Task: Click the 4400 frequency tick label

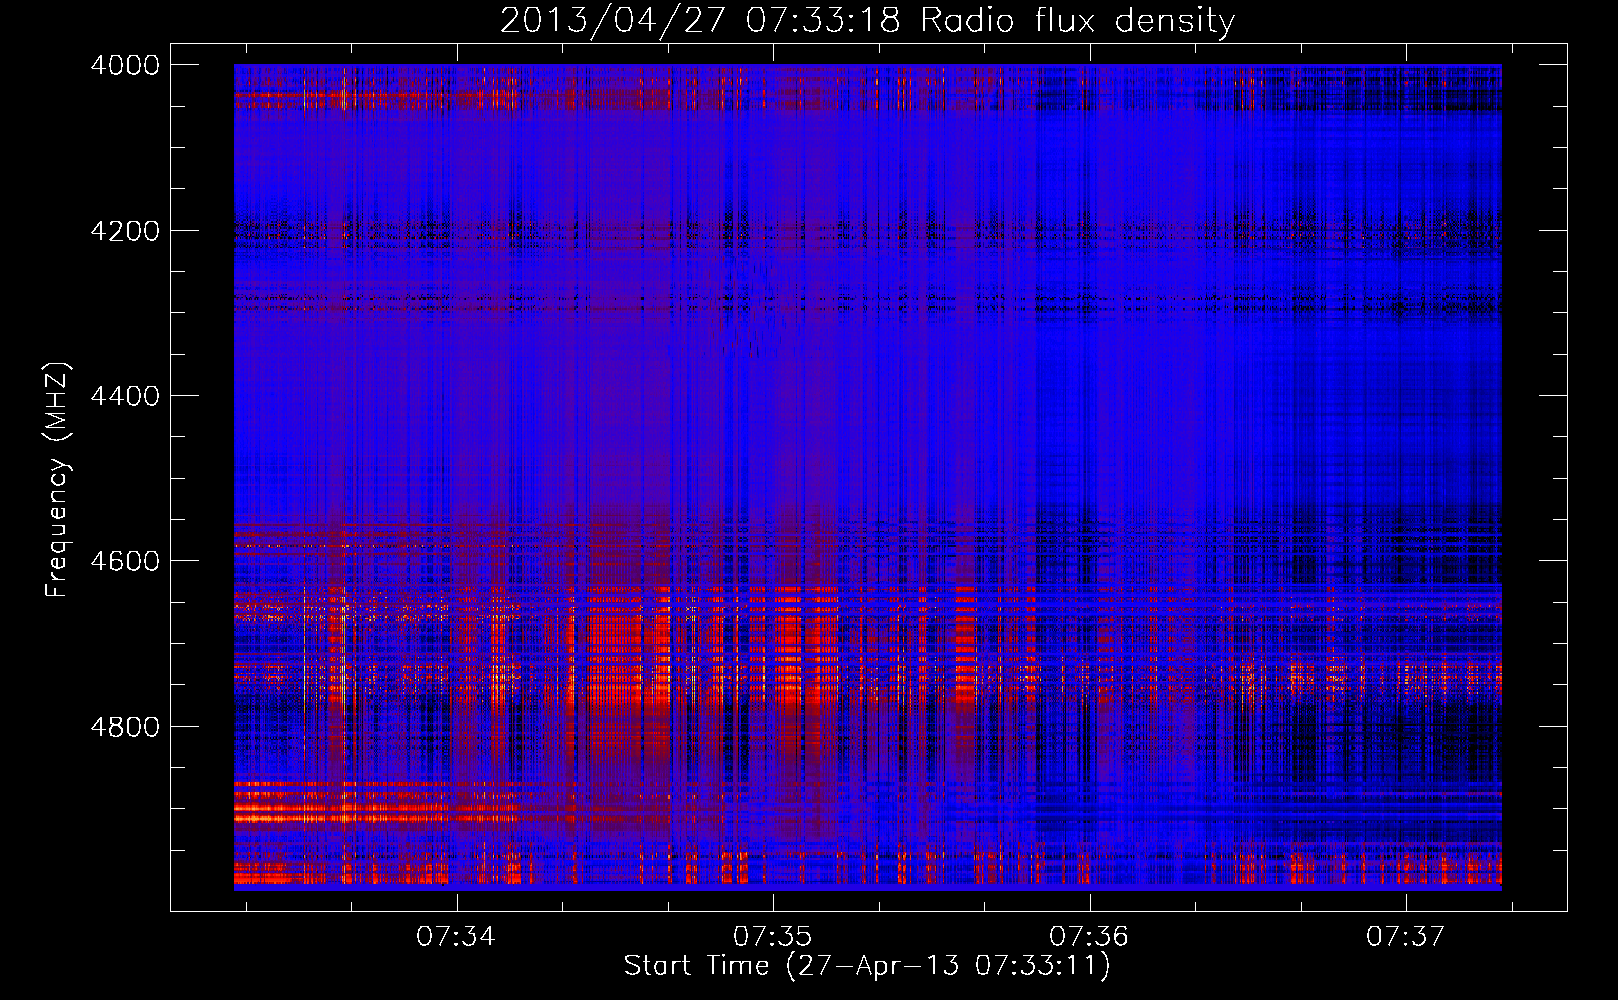Action: (125, 396)
